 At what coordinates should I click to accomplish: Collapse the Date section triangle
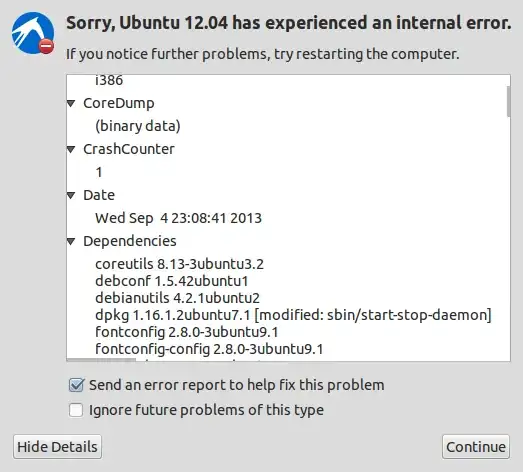71,195
